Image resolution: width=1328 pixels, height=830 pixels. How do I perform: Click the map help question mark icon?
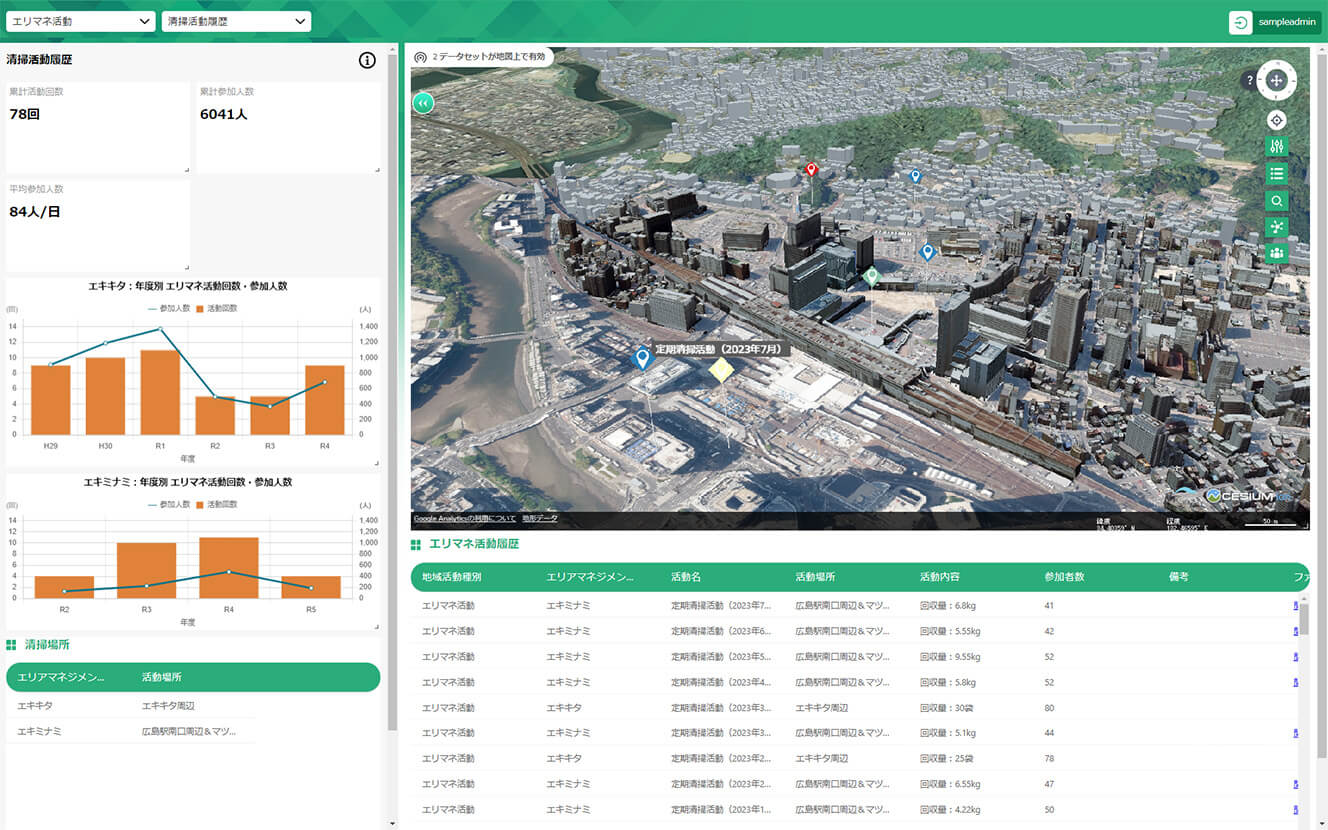click(x=1248, y=80)
